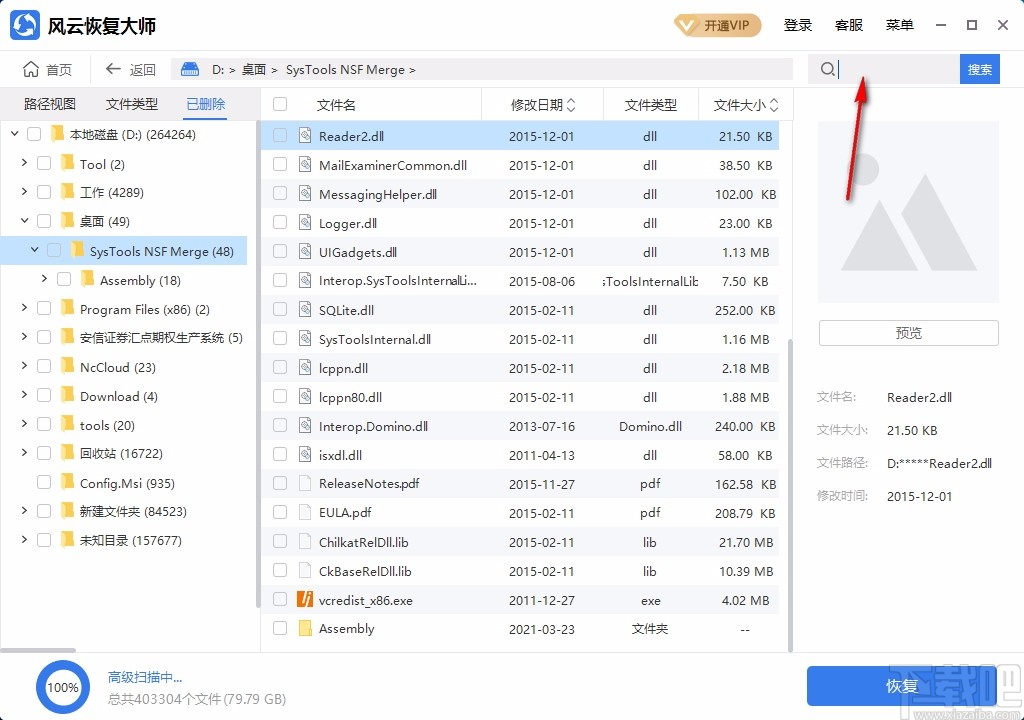The width and height of the screenshot is (1024, 720).
Task: Click the lcppn80.dll file icon
Action: tap(305, 397)
